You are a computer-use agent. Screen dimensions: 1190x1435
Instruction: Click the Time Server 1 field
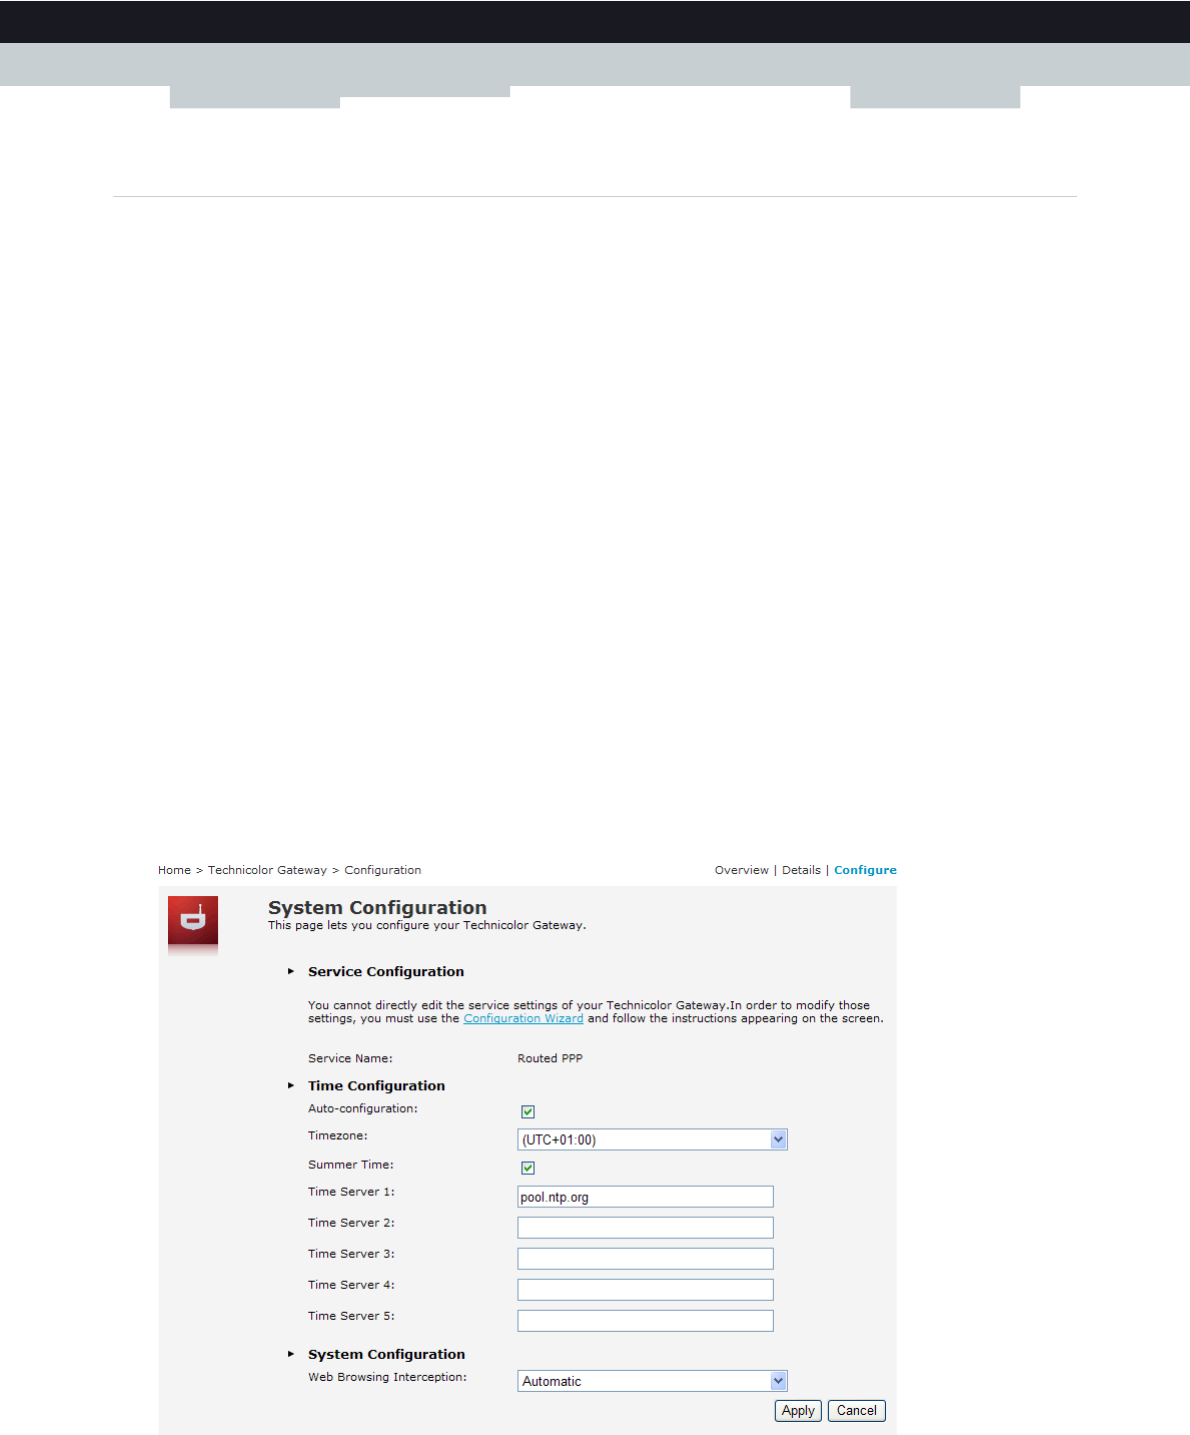[645, 1197]
